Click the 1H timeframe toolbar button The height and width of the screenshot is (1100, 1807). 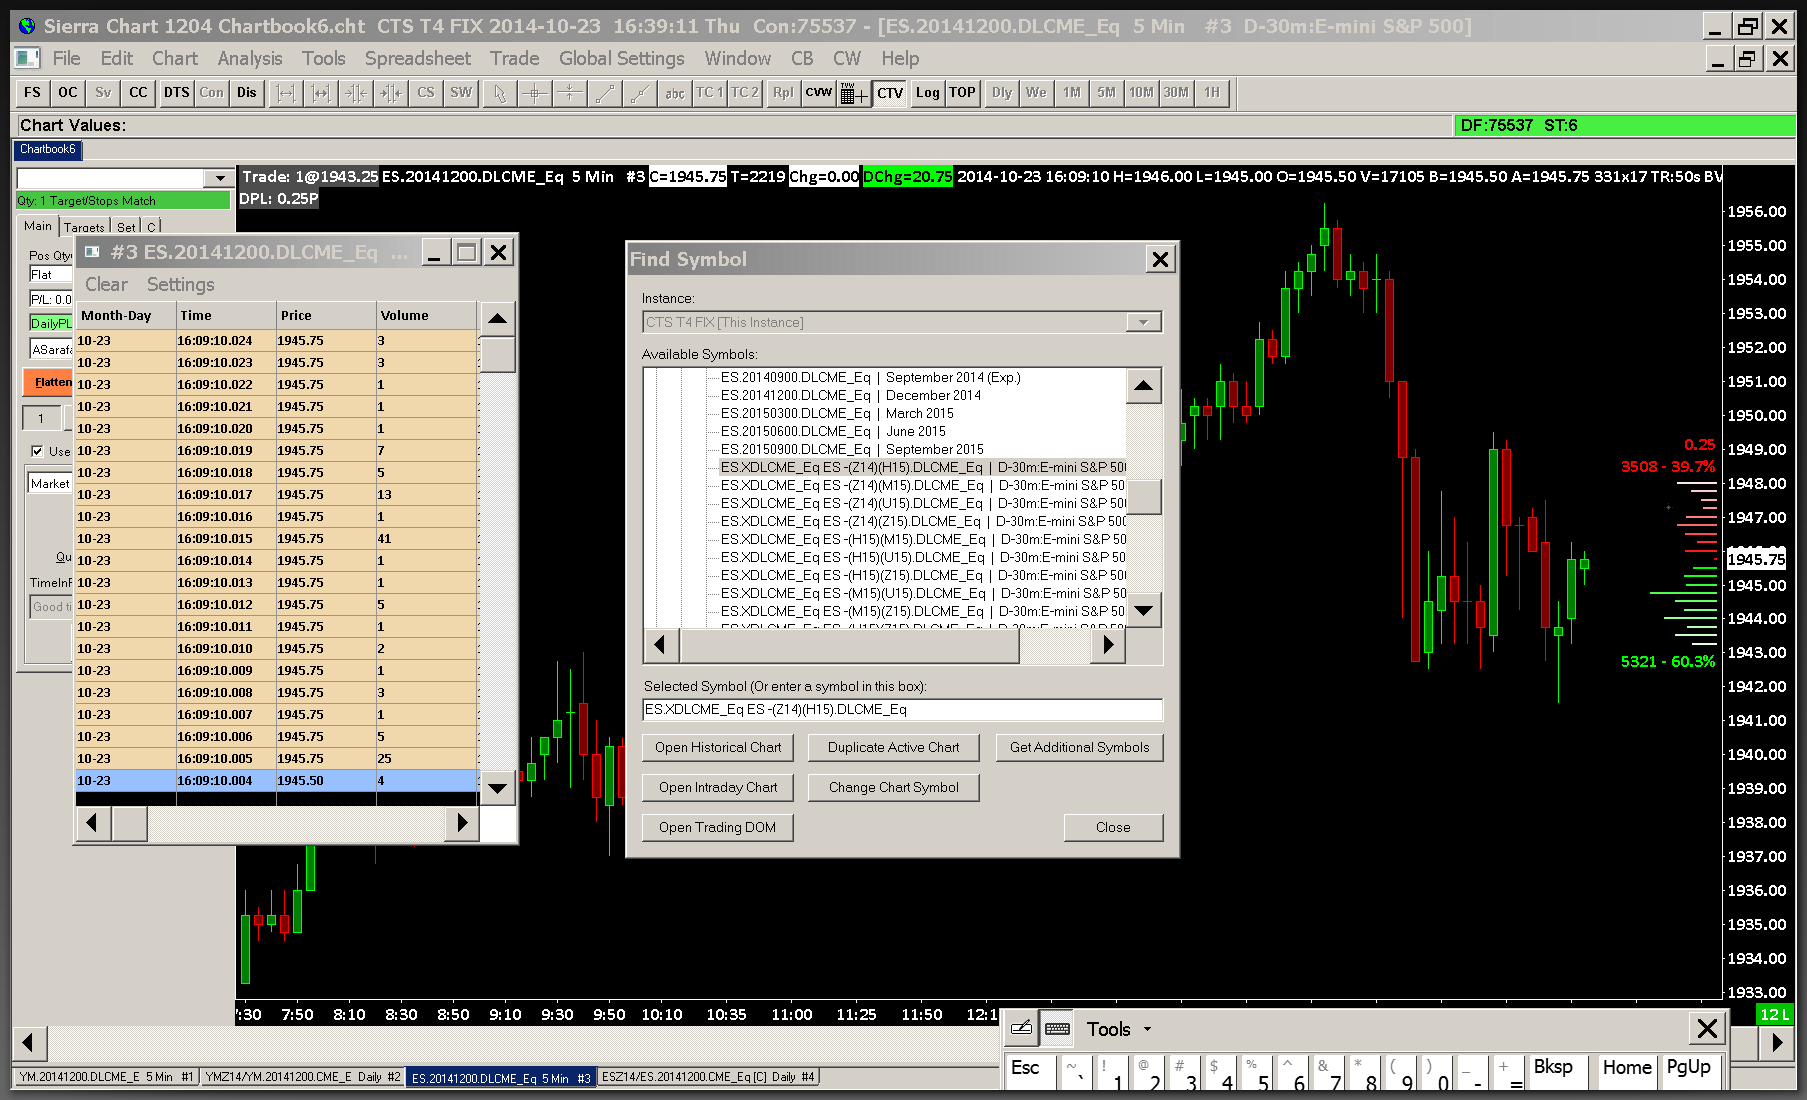point(1212,93)
